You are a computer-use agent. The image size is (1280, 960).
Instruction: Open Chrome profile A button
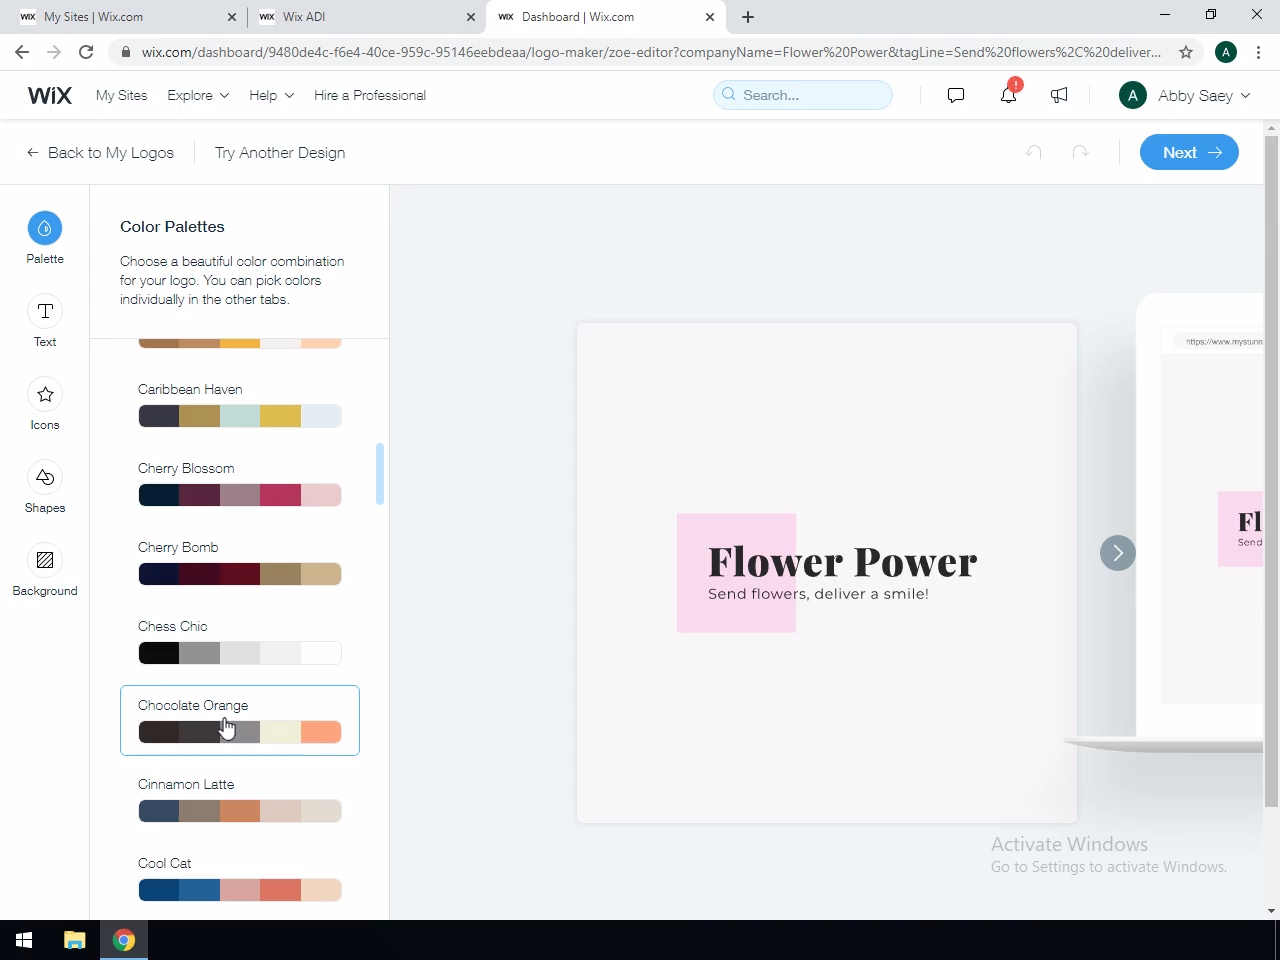click(x=1226, y=52)
